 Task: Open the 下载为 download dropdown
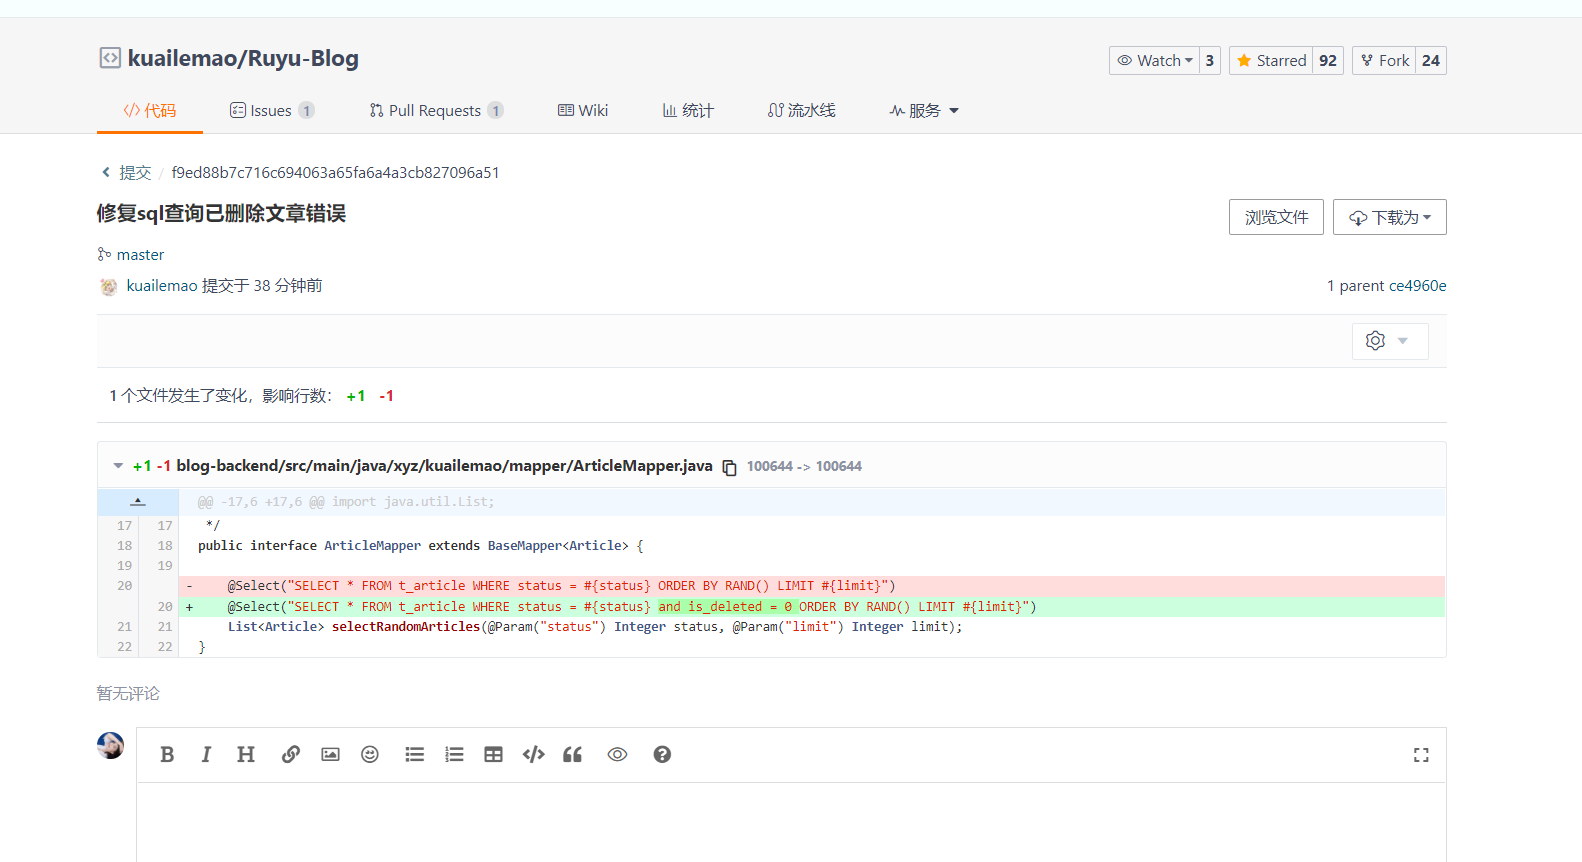pyautogui.click(x=1389, y=217)
